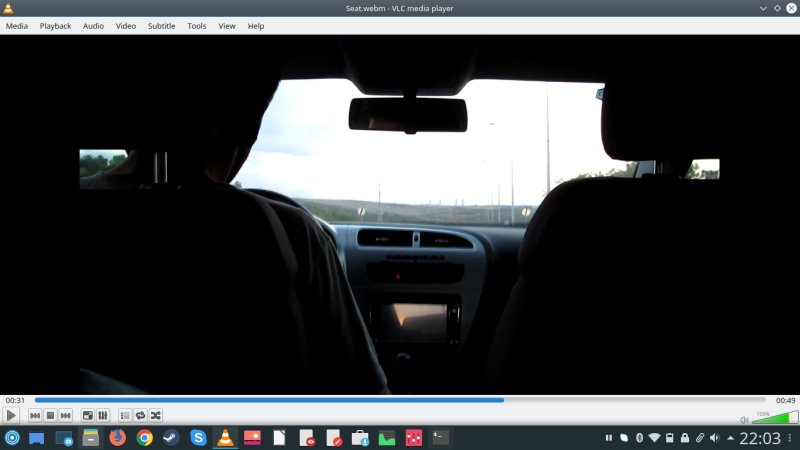Open system volume control in tray
The image size is (800, 450).
click(715, 438)
